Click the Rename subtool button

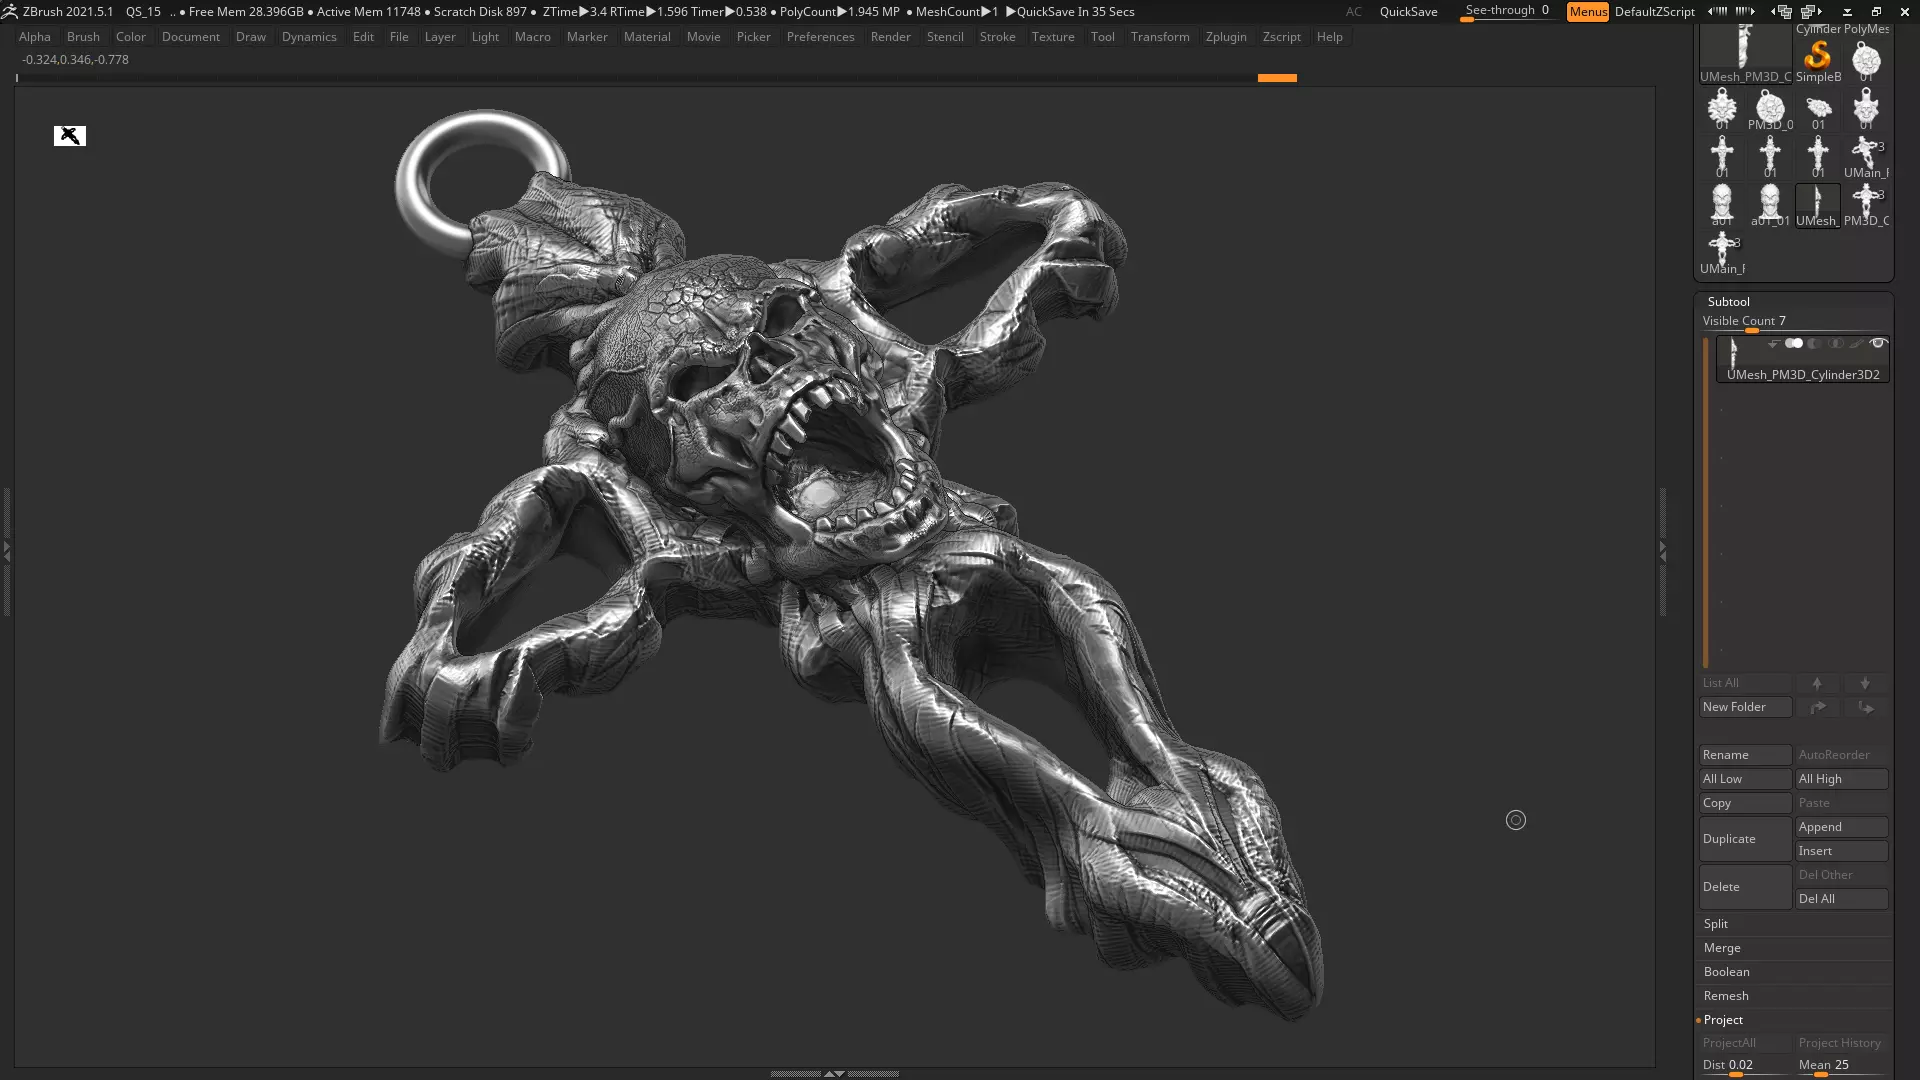(1745, 755)
